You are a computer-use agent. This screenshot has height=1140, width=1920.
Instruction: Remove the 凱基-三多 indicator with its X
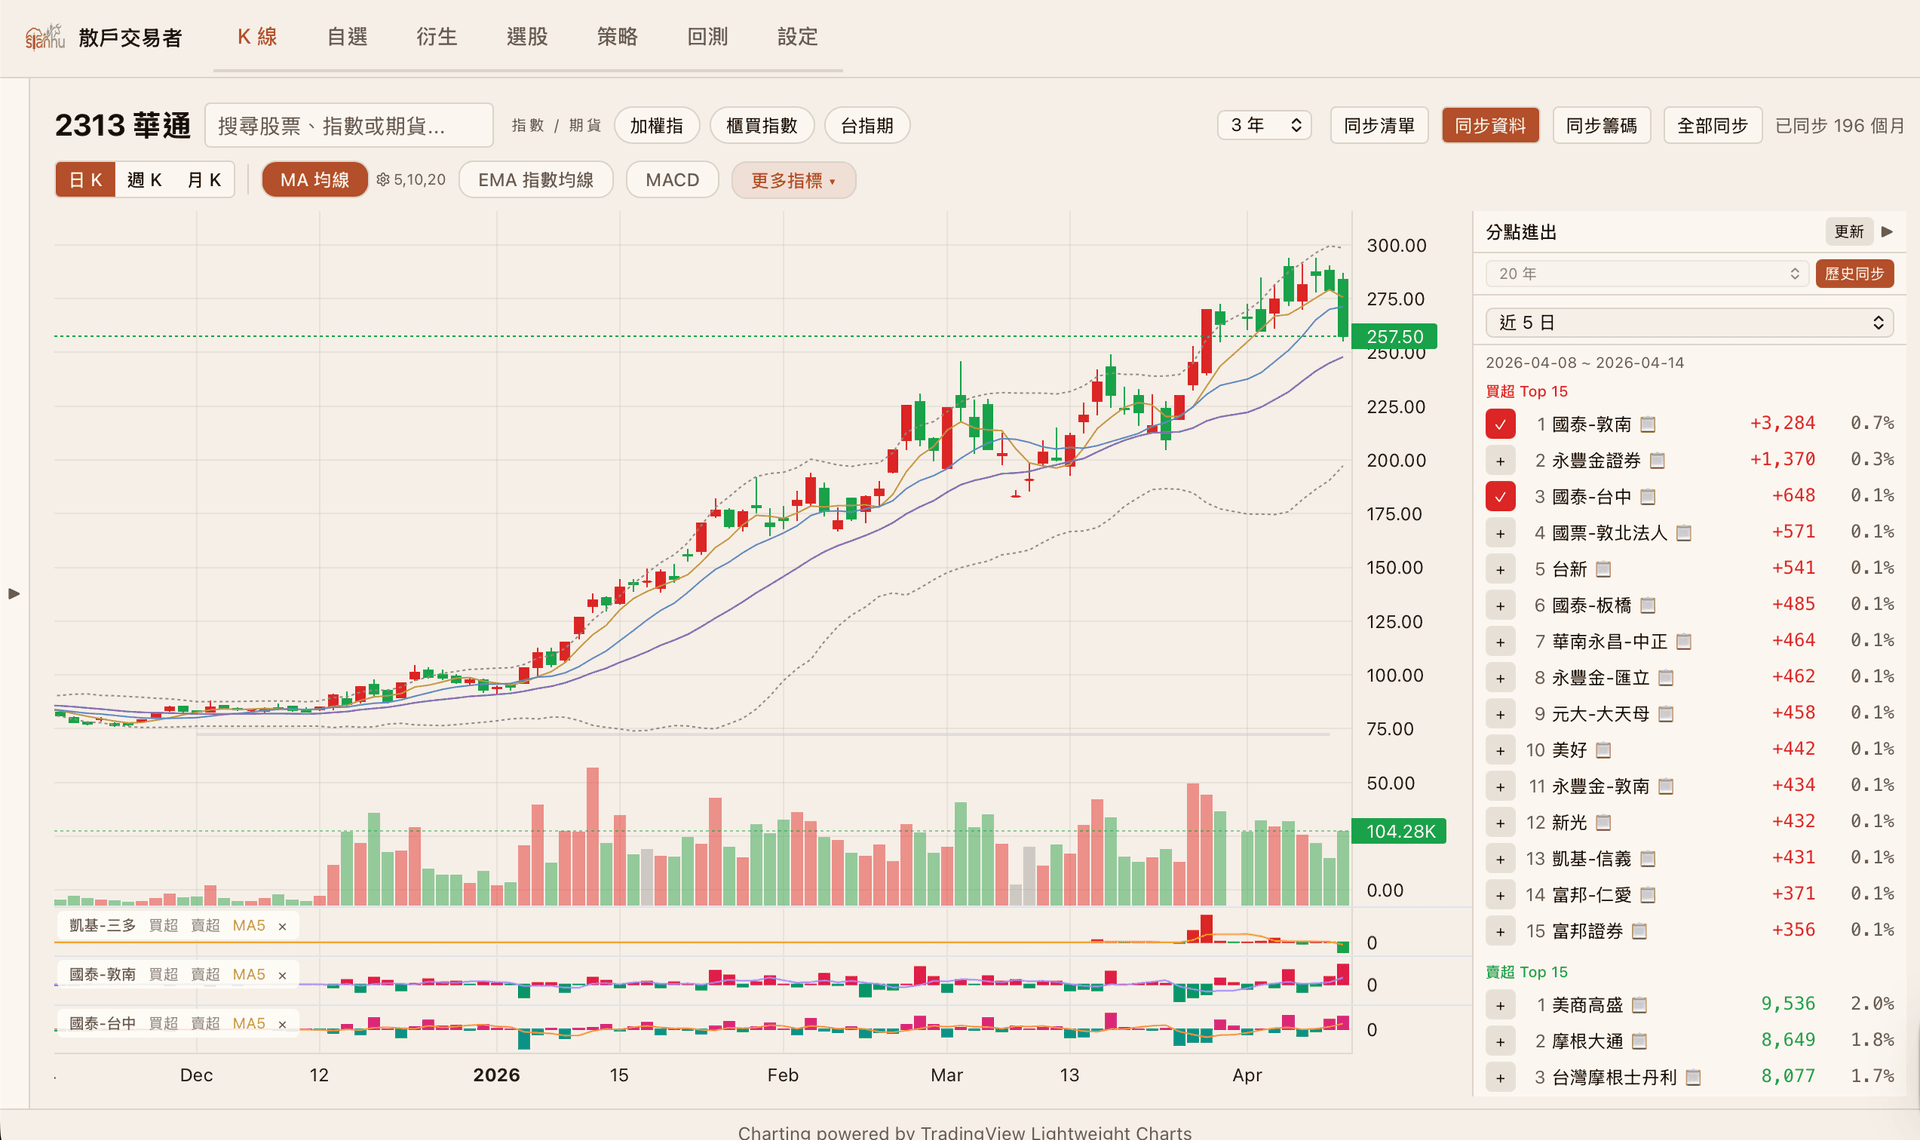[x=282, y=926]
